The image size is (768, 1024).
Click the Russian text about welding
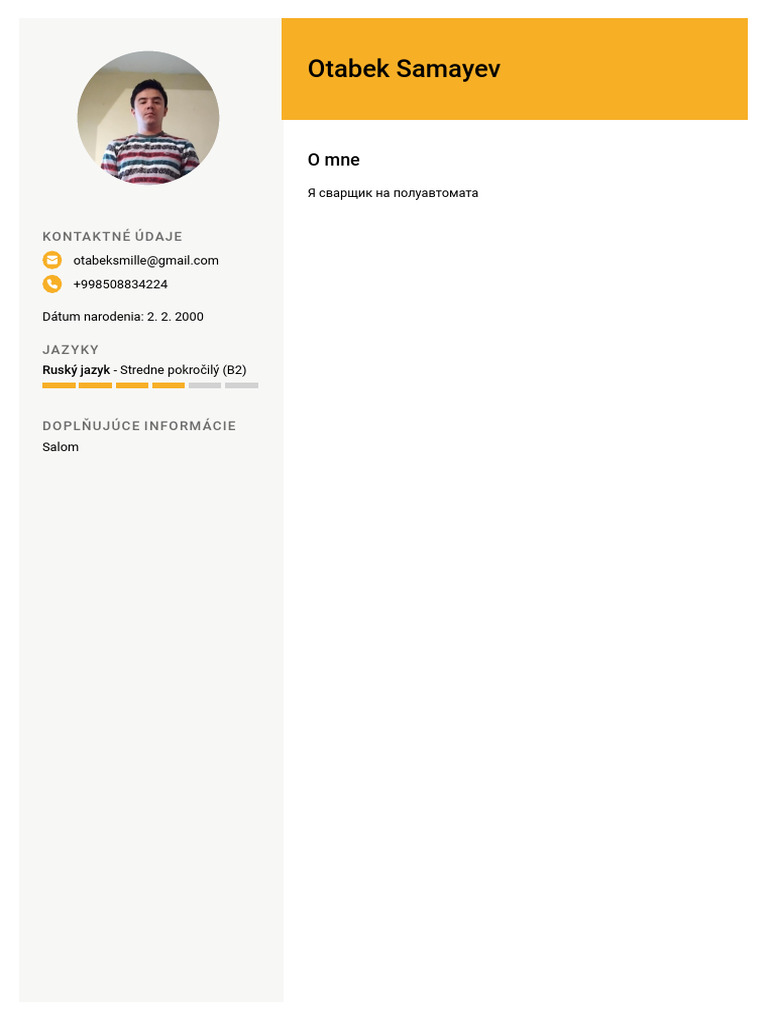pos(393,193)
